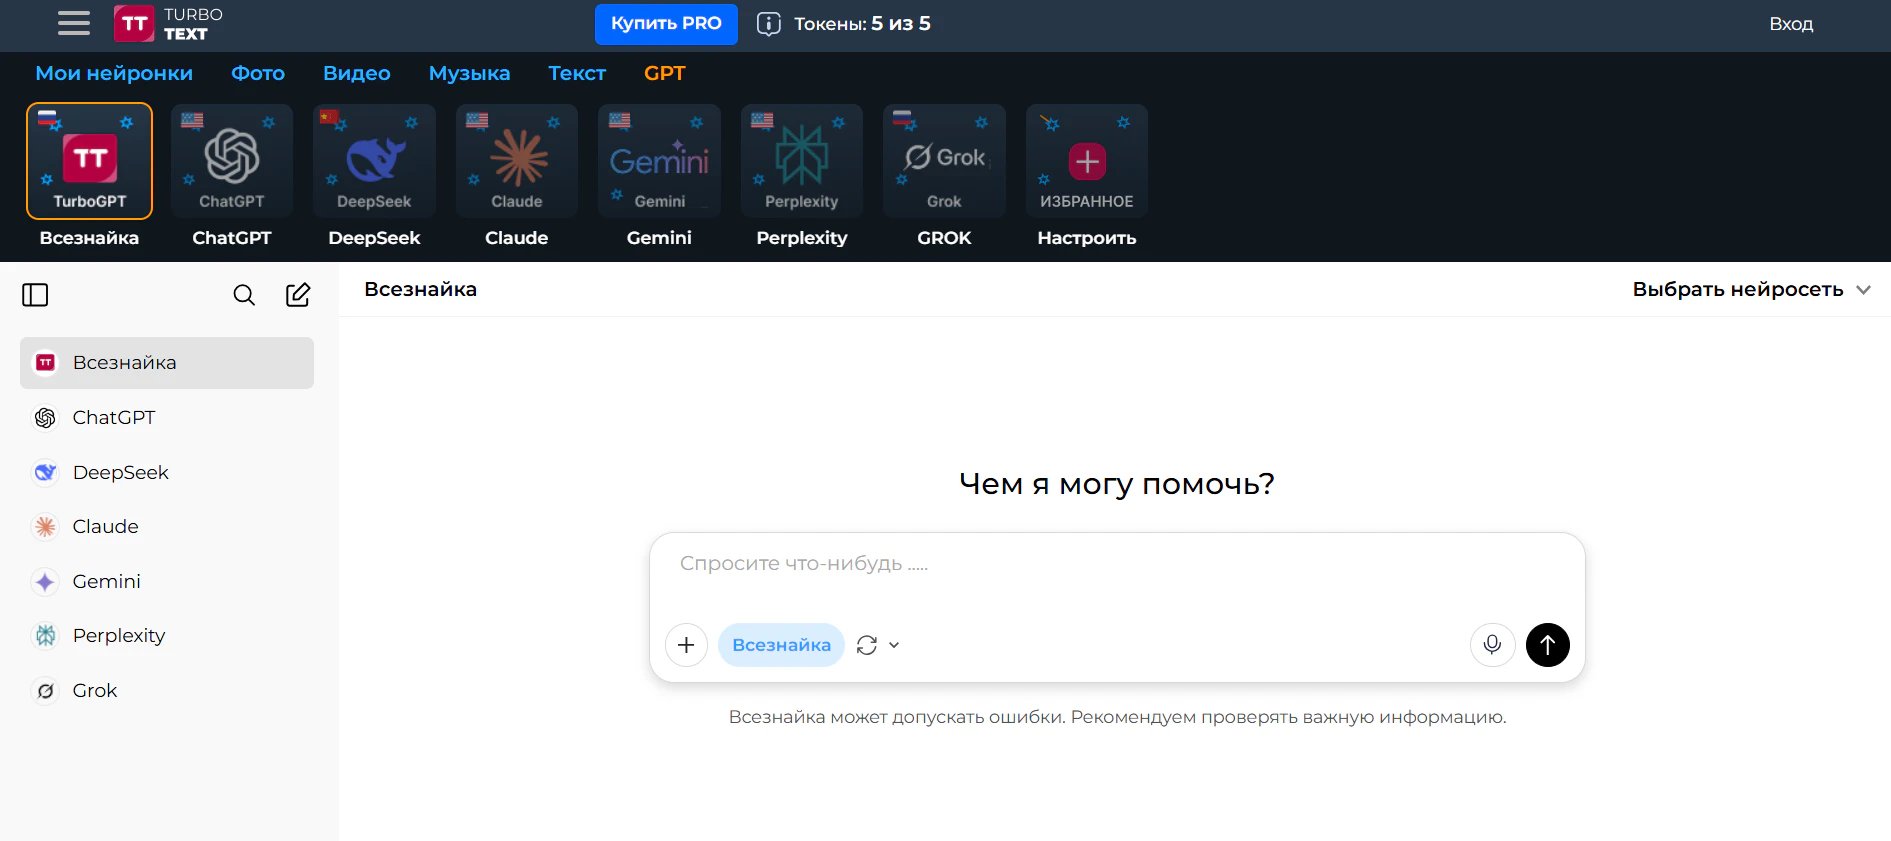Open the model switch refresh dropdown
Image resolution: width=1891 pixels, height=841 pixels.
878,645
